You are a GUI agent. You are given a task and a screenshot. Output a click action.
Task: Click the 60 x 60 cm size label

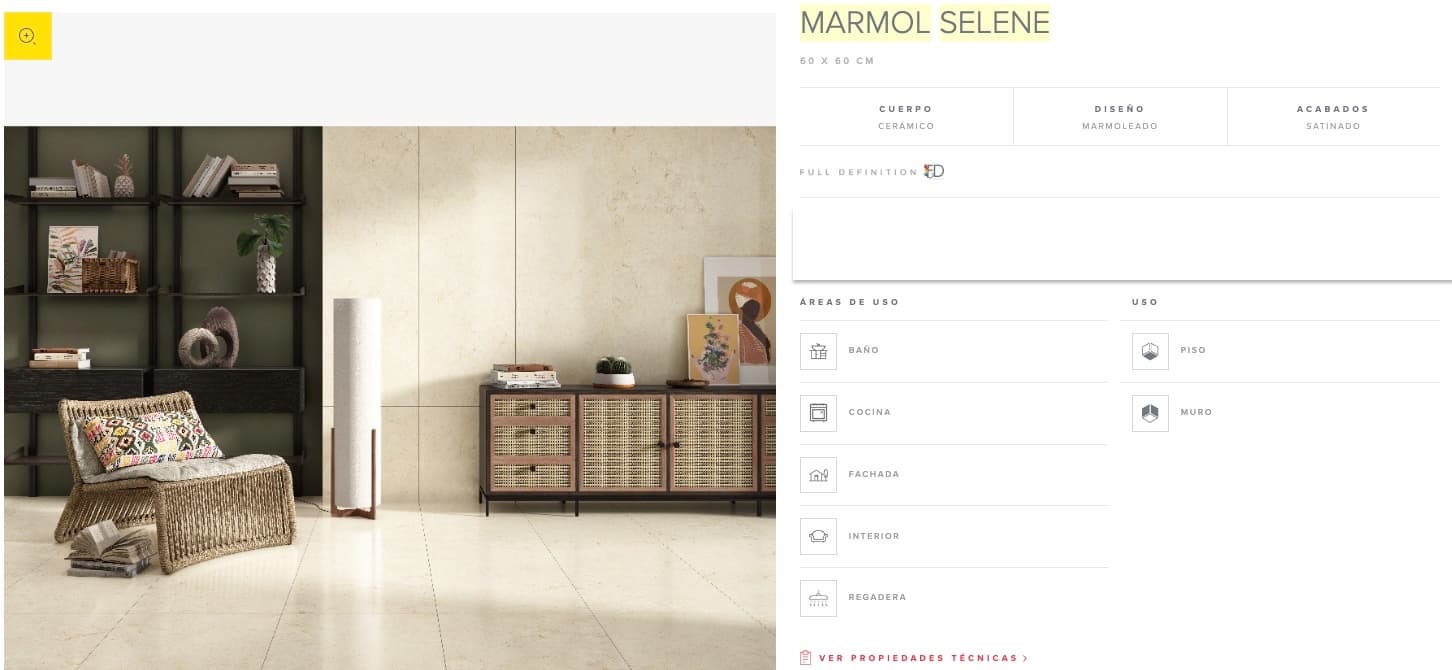click(x=837, y=61)
